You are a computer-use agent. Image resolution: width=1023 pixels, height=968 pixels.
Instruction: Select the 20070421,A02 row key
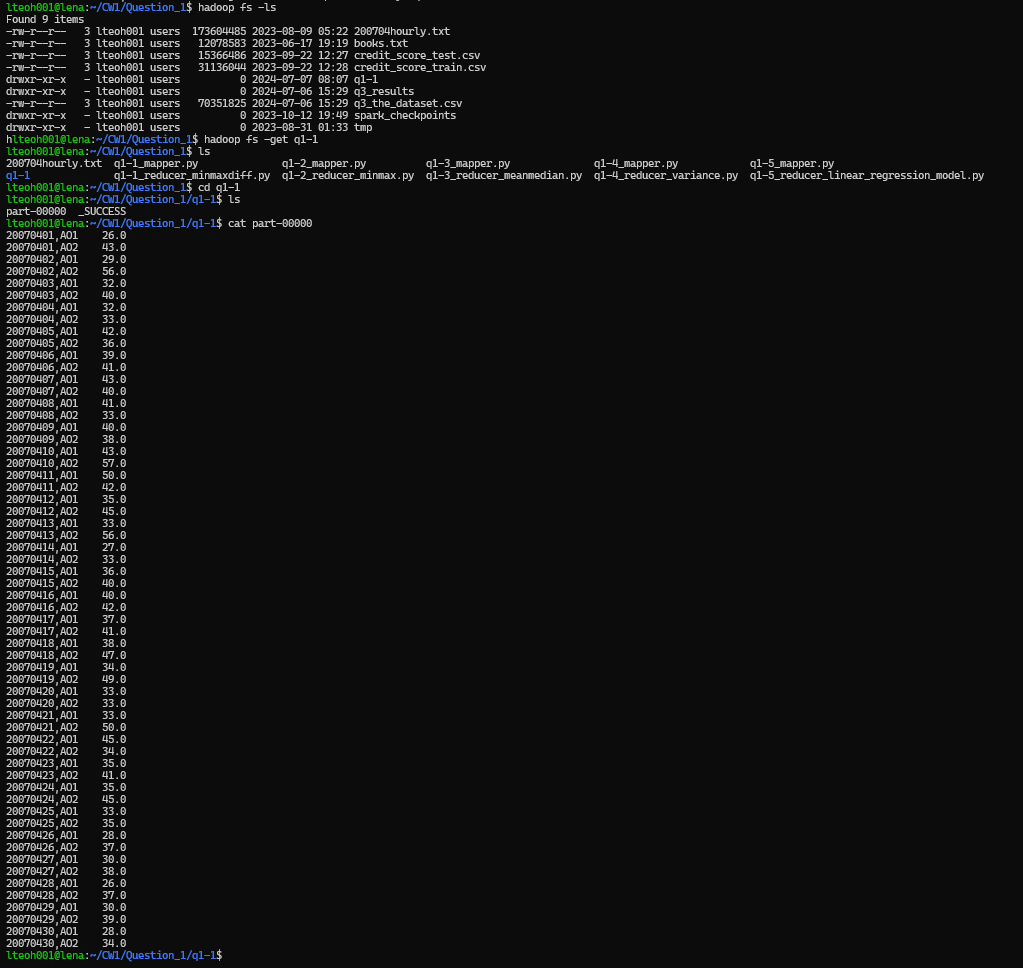(x=42, y=727)
